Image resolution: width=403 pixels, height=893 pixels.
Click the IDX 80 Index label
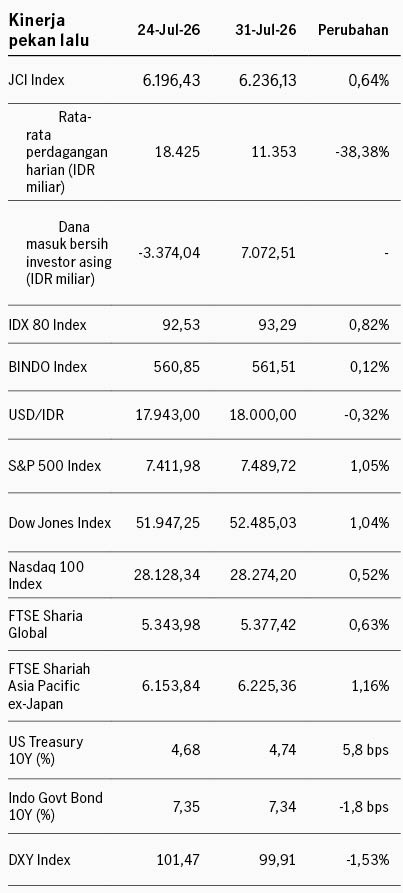pos(47,325)
